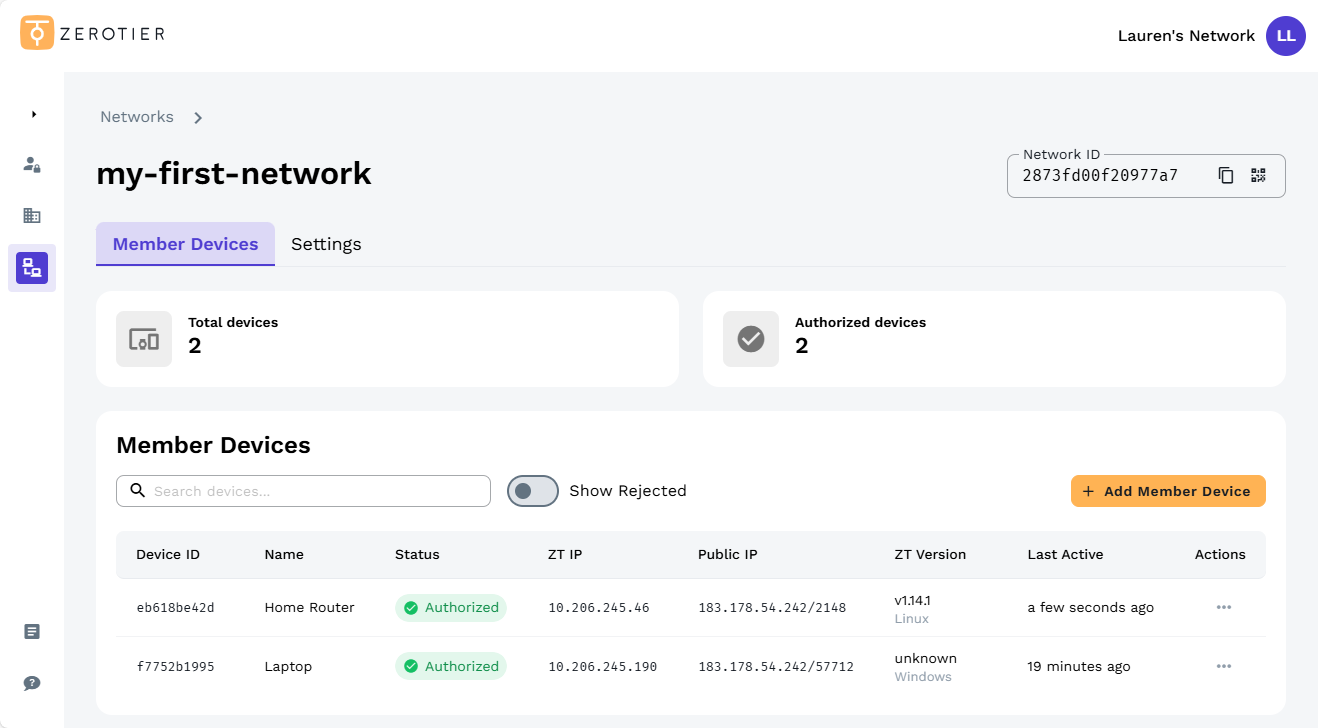Viewport: 1318px width, 728px height.
Task: Open actions menu for Home Router
Action: pos(1223,607)
